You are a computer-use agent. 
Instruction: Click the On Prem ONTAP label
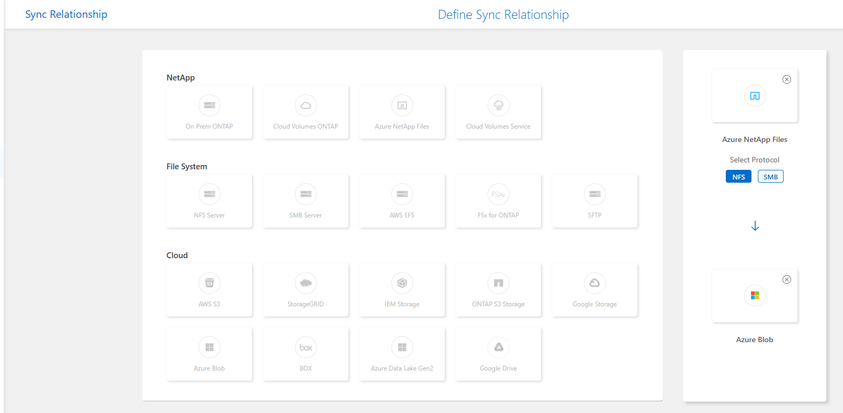pyautogui.click(x=209, y=126)
